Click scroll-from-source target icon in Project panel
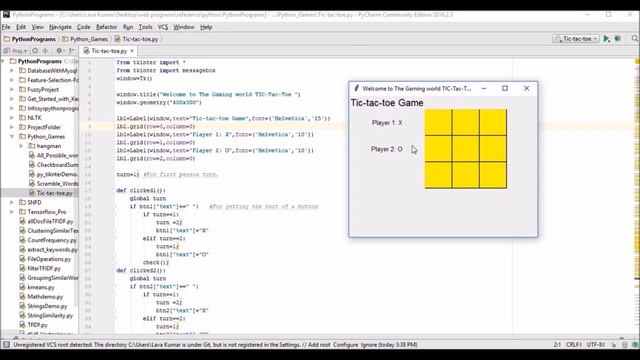Image resolution: width=640 pixels, height=360 pixels. (x=36, y=51)
